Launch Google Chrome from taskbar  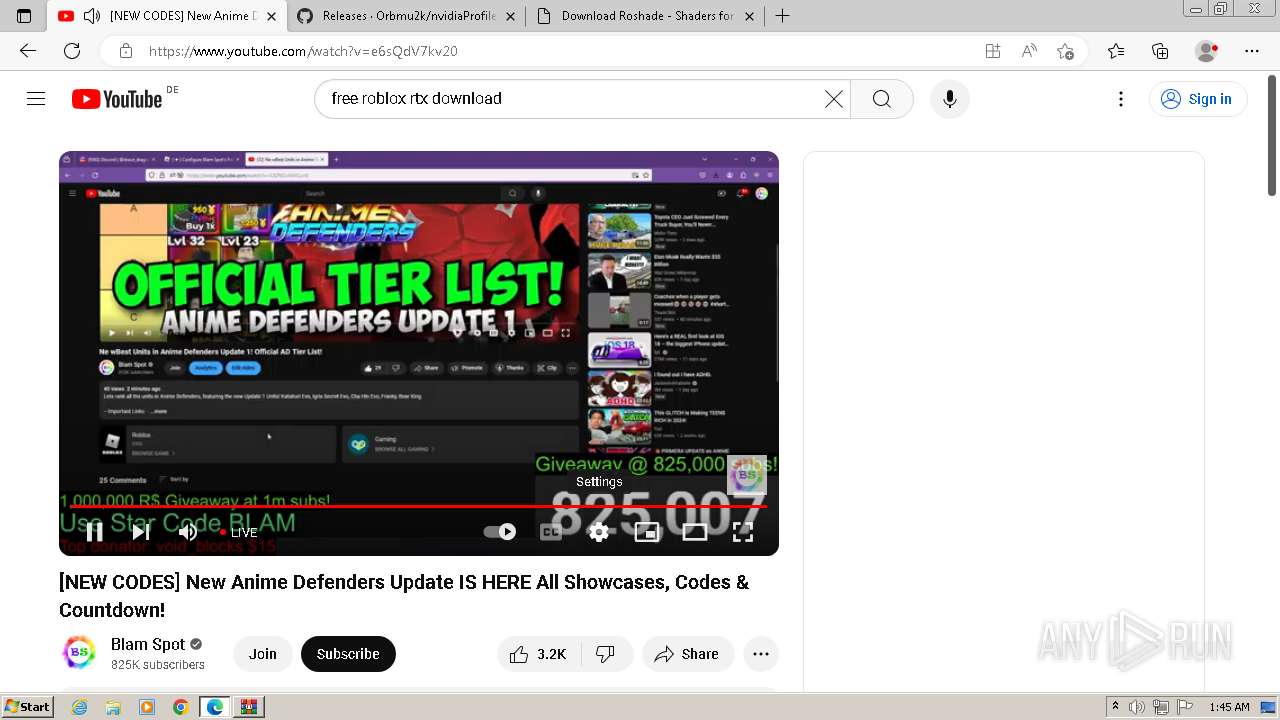[x=181, y=707]
